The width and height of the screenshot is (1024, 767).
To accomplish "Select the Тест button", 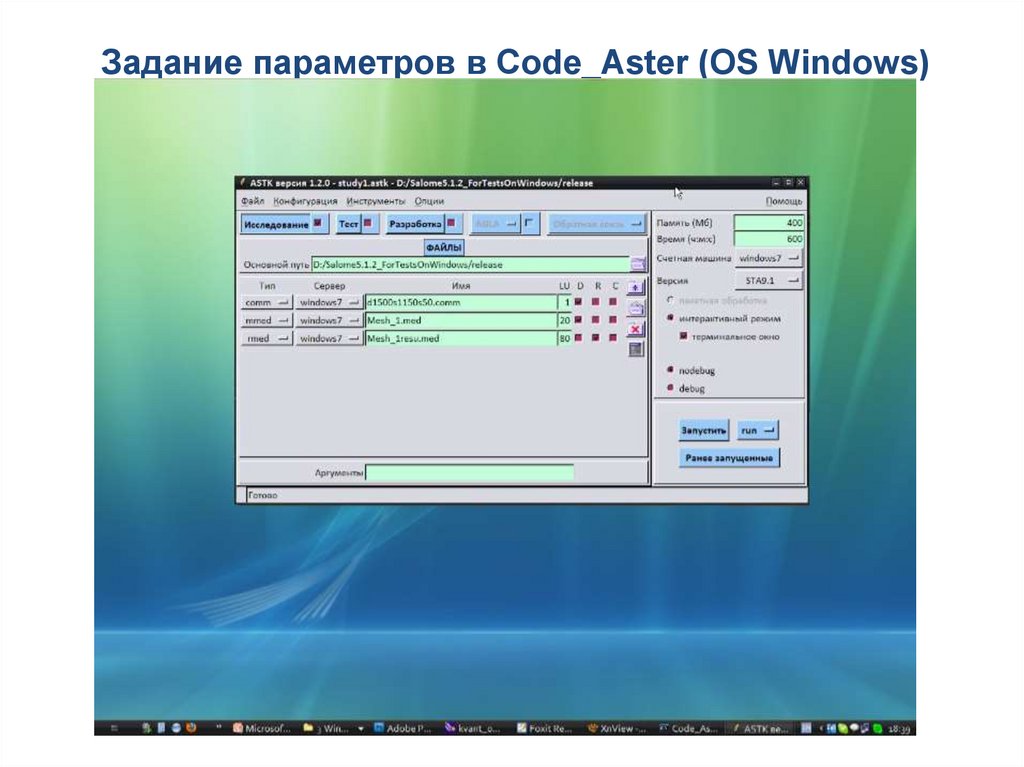I will point(349,224).
